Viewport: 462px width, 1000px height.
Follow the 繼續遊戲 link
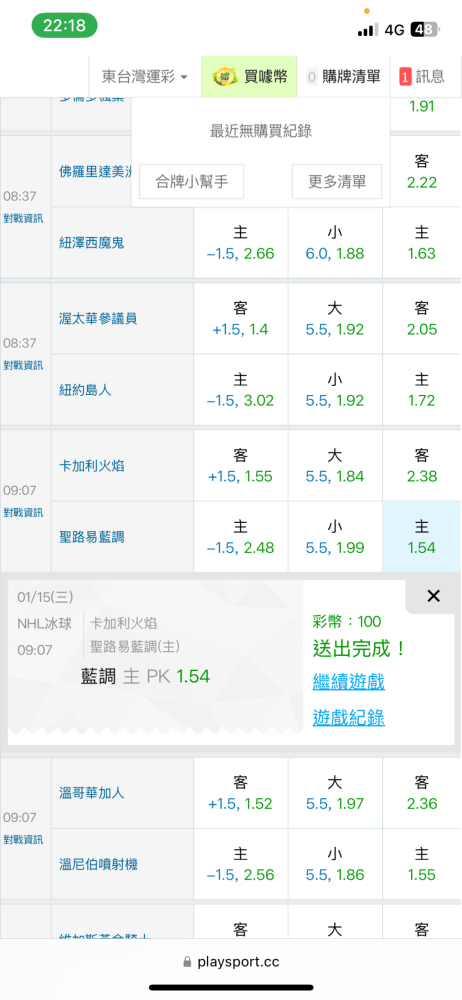click(348, 682)
